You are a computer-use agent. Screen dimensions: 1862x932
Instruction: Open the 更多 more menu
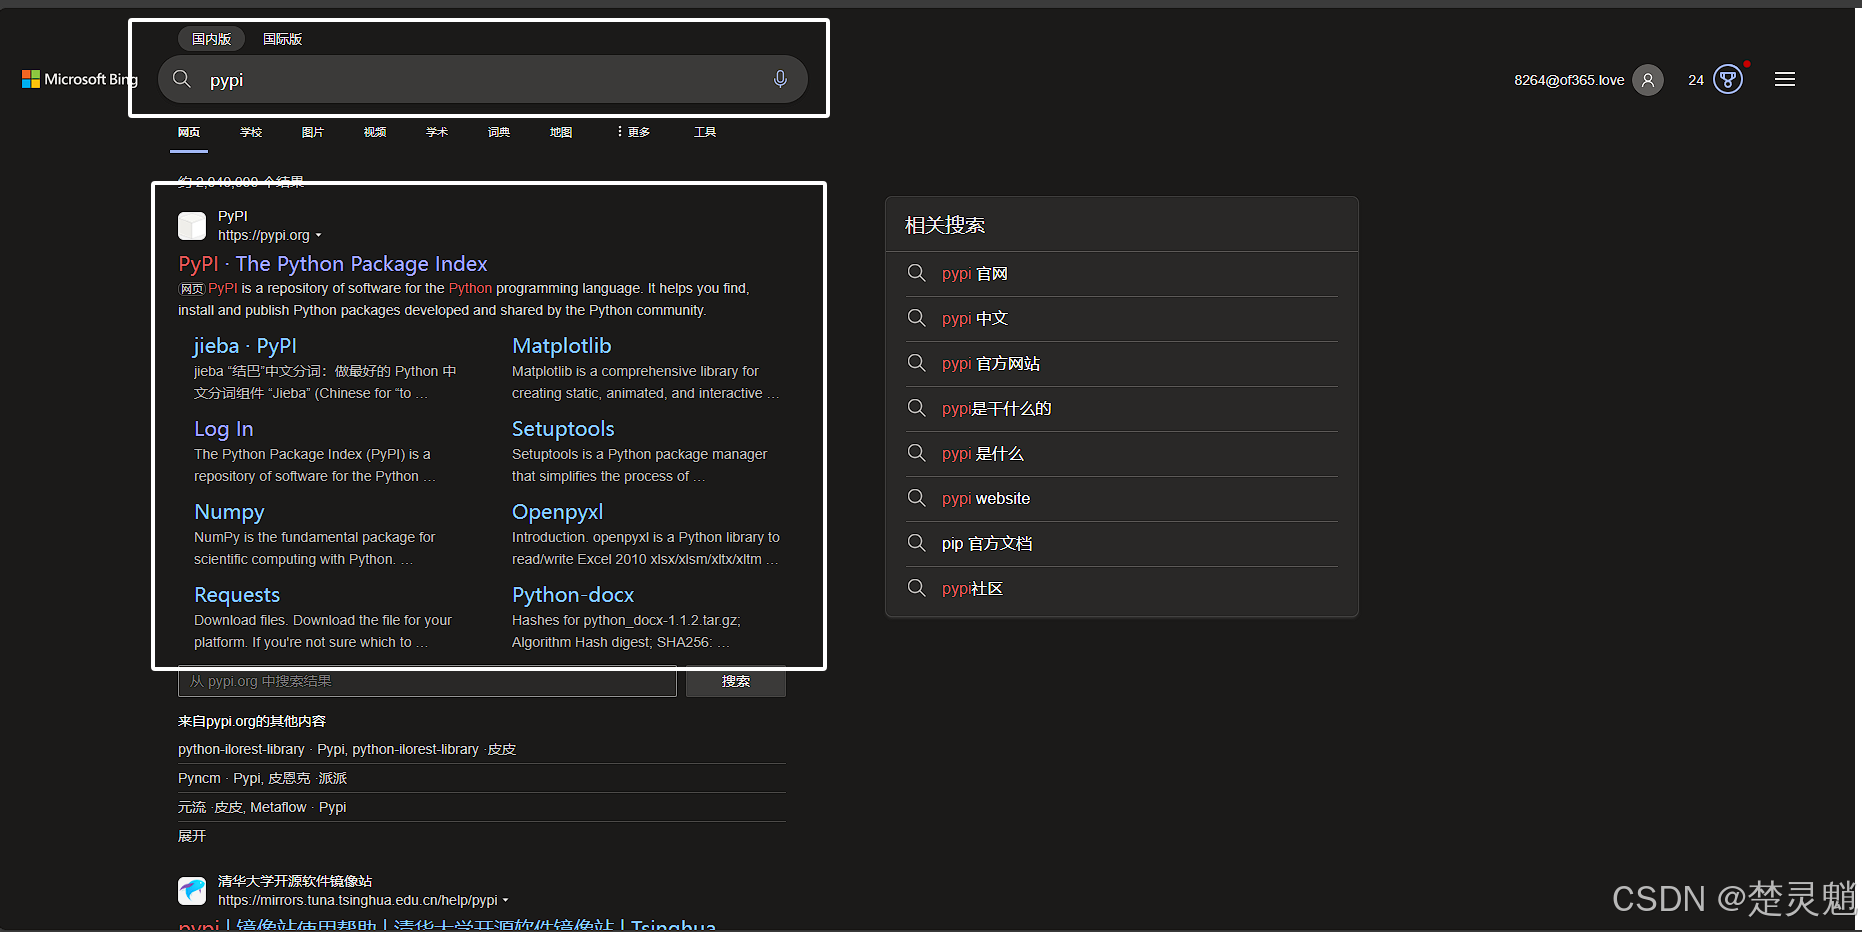(x=634, y=132)
